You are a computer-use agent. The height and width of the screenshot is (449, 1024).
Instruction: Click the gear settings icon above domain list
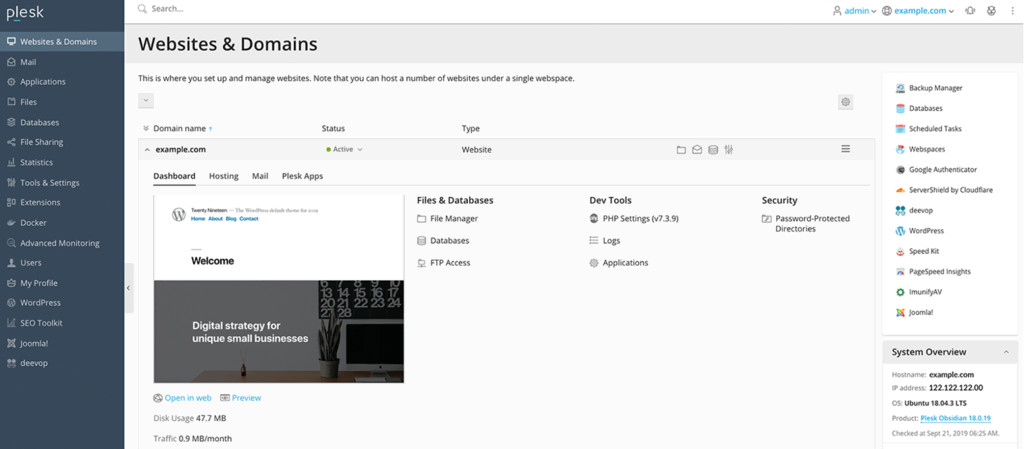coord(846,102)
